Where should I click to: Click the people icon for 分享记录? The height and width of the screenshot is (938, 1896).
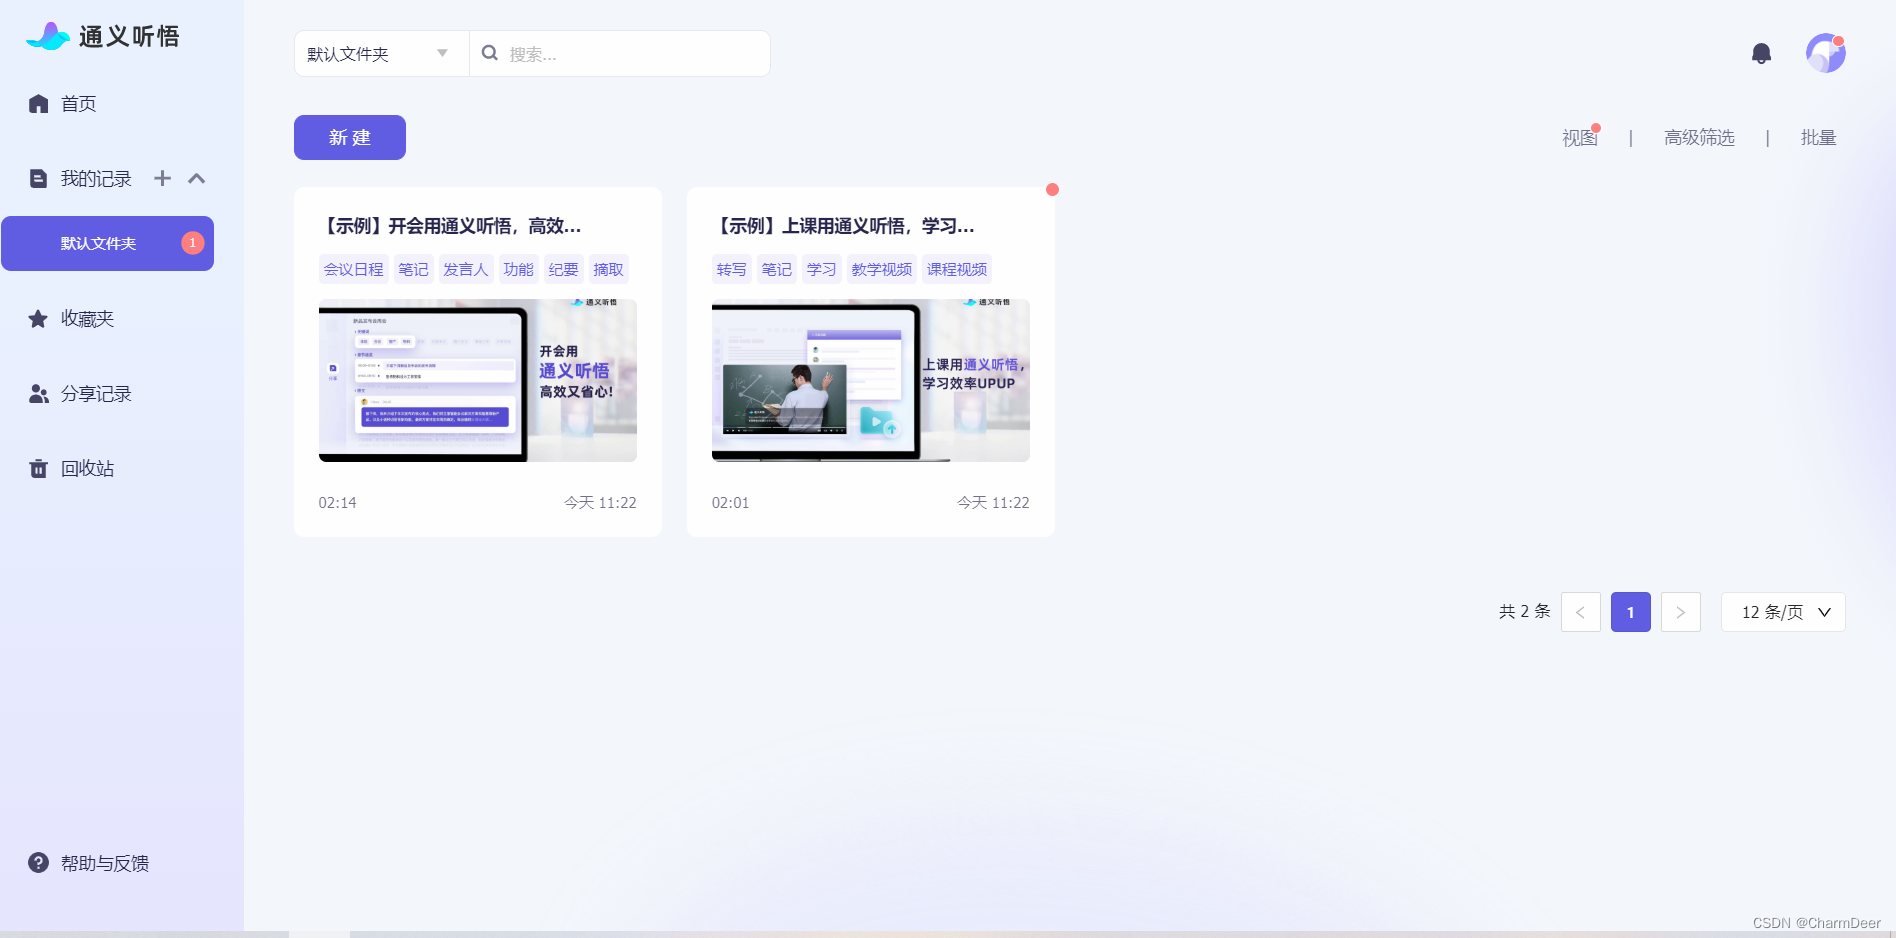tap(39, 394)
